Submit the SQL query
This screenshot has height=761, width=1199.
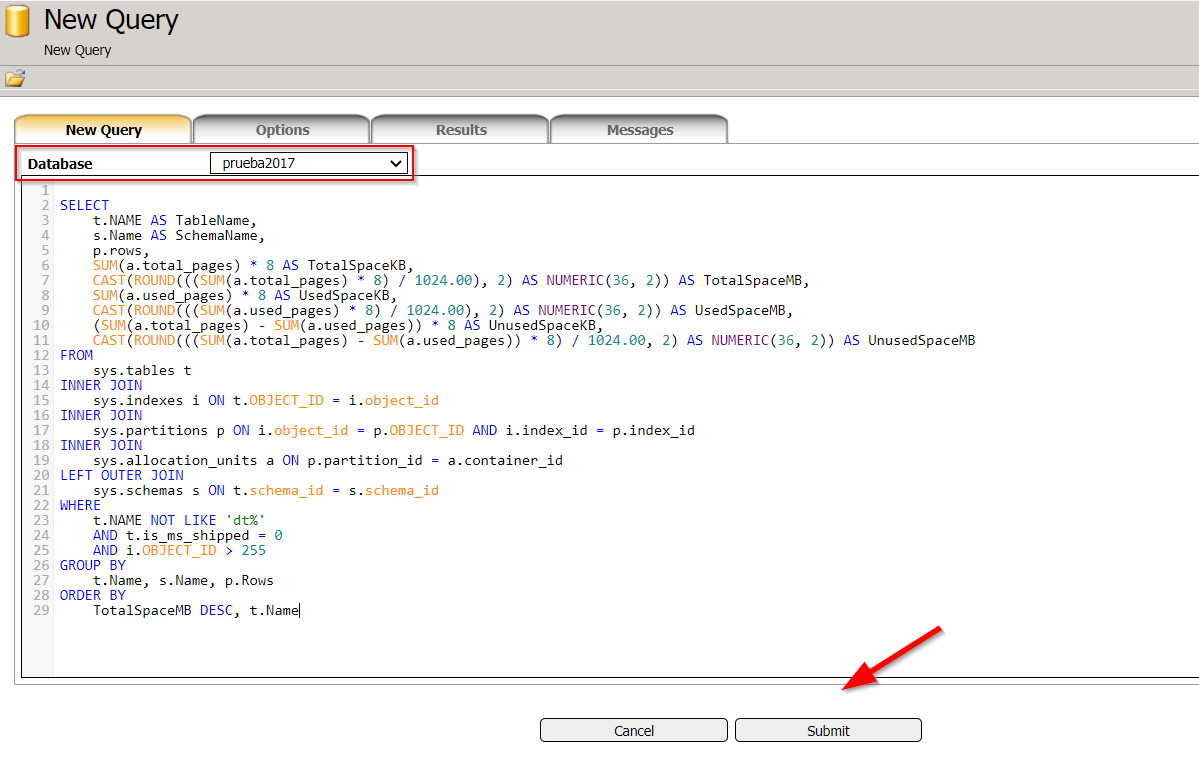pyautogui.click(x=828, y=730)
